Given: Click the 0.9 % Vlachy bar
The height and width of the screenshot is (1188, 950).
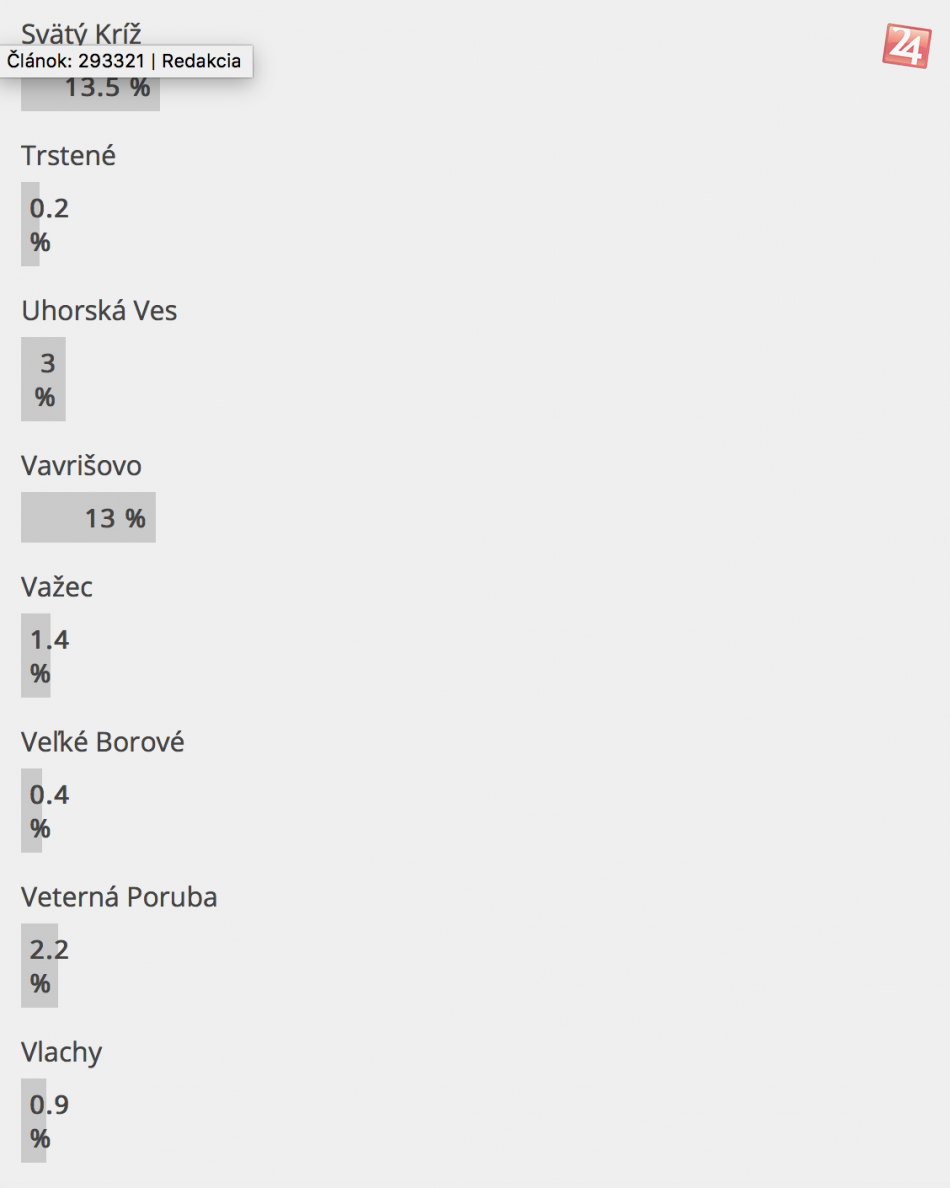Looking at the screenshot, I should 33,1120.
